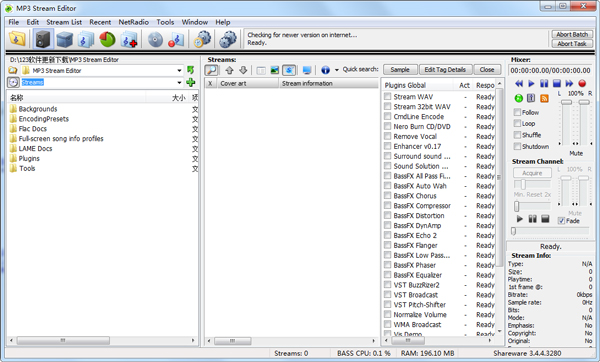Click the green plus icon beside Streams field

click(x=191, y=82)
